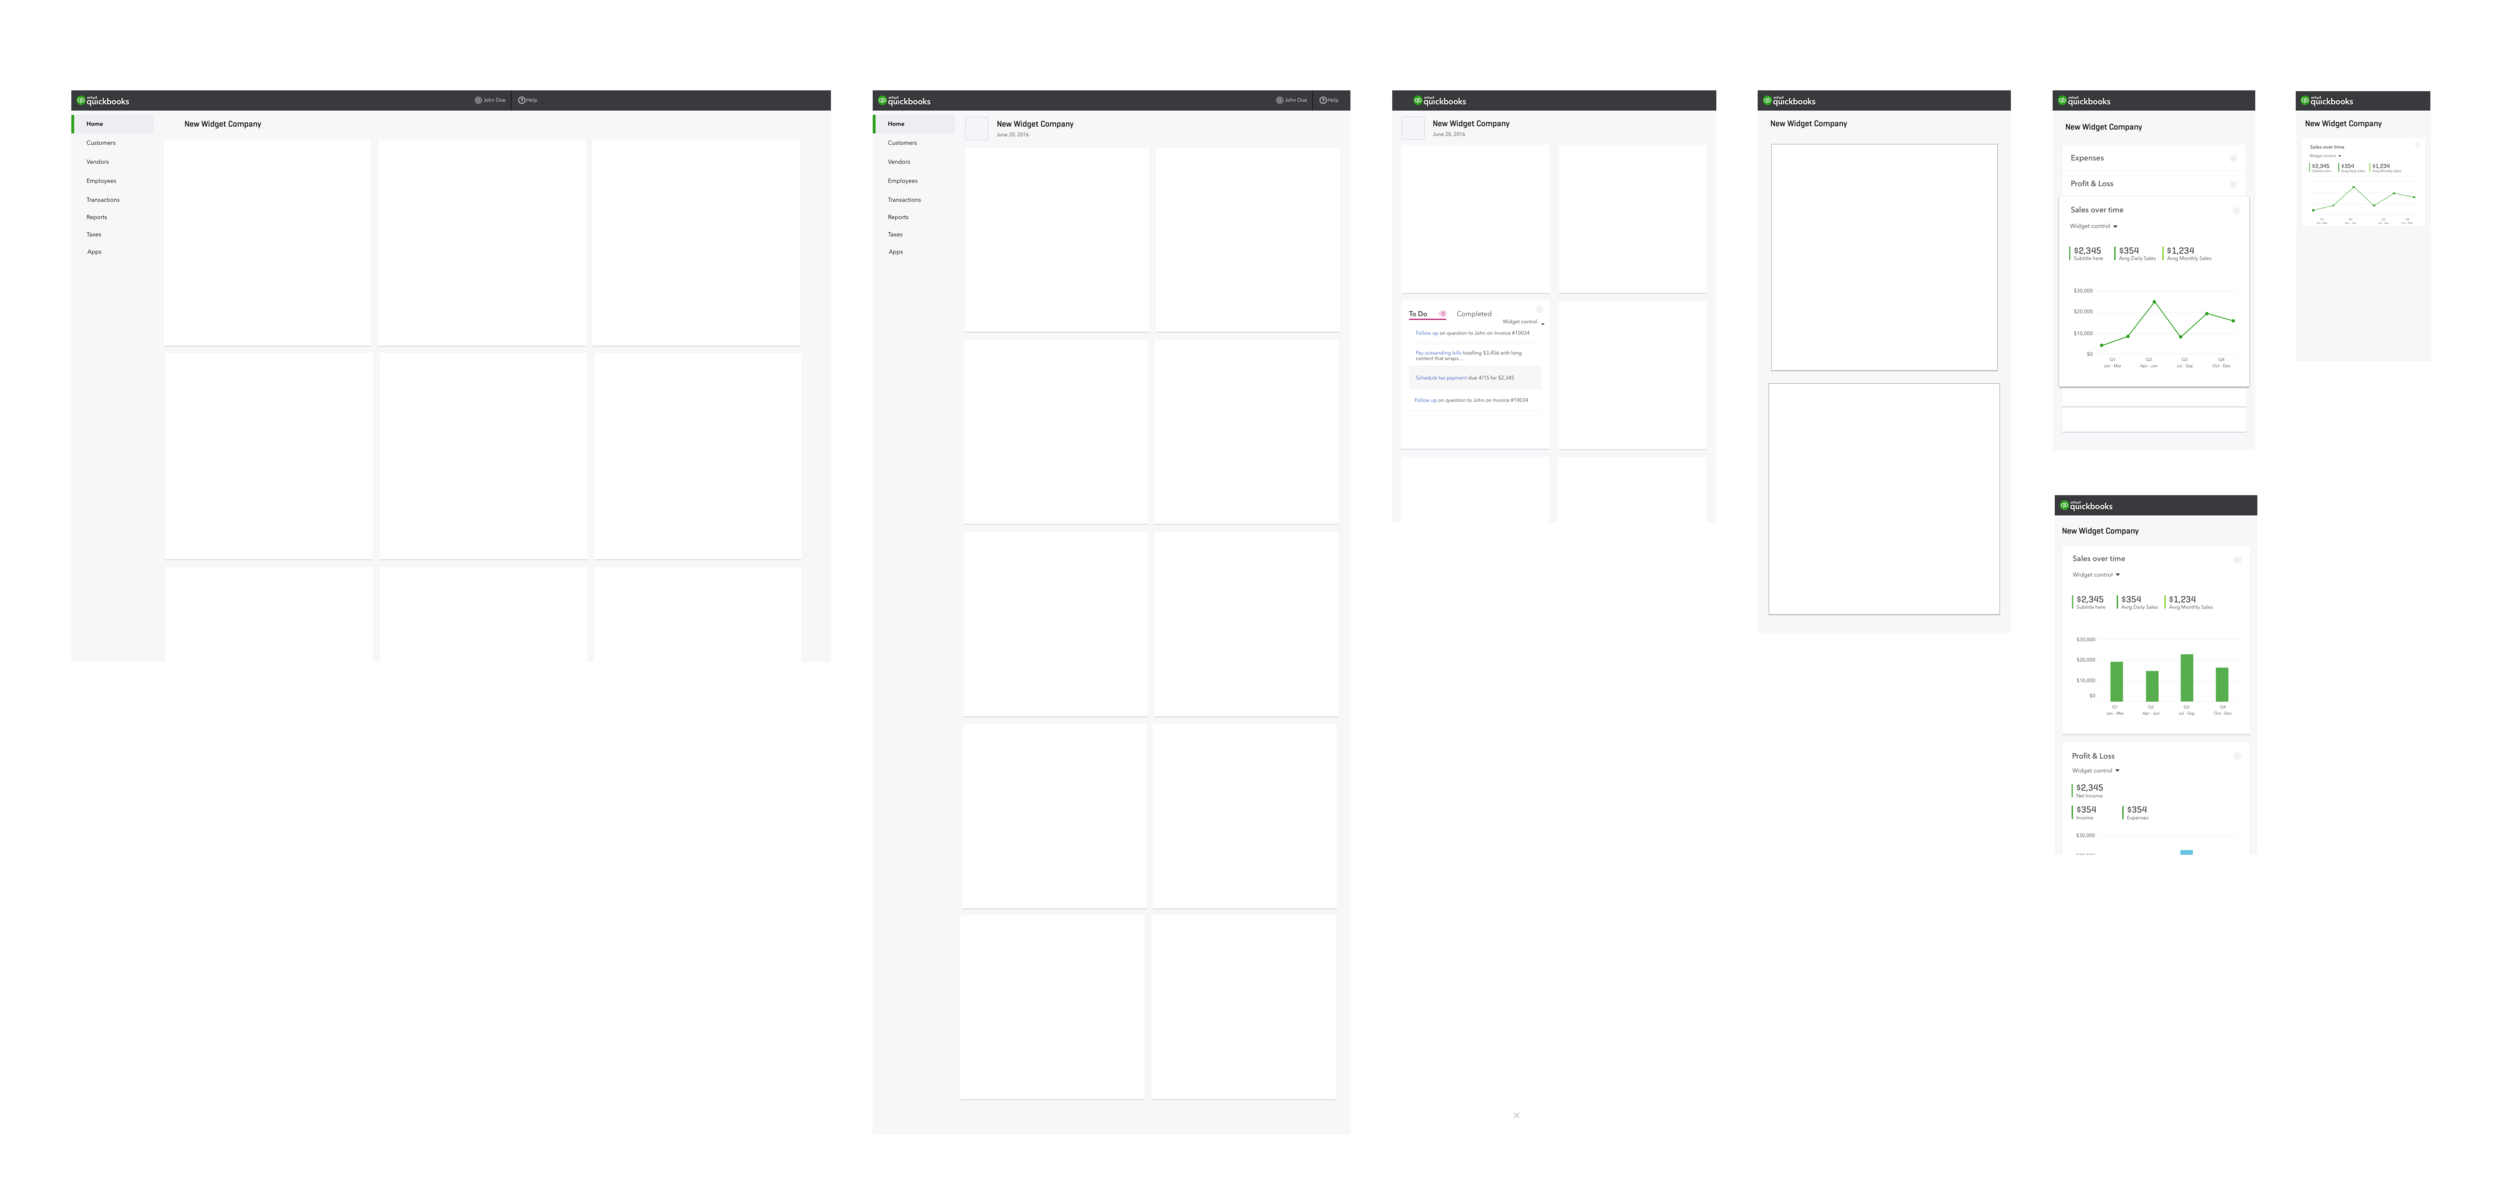2500x1190 pixels.
Task: Click quickbooks logo in three-column dashboard mockup
Action: [x=103, y=100]
